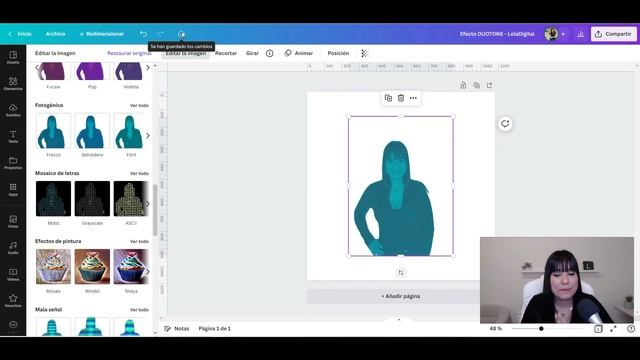
Task: Click Restaurar original link
Action: (129, 53)
